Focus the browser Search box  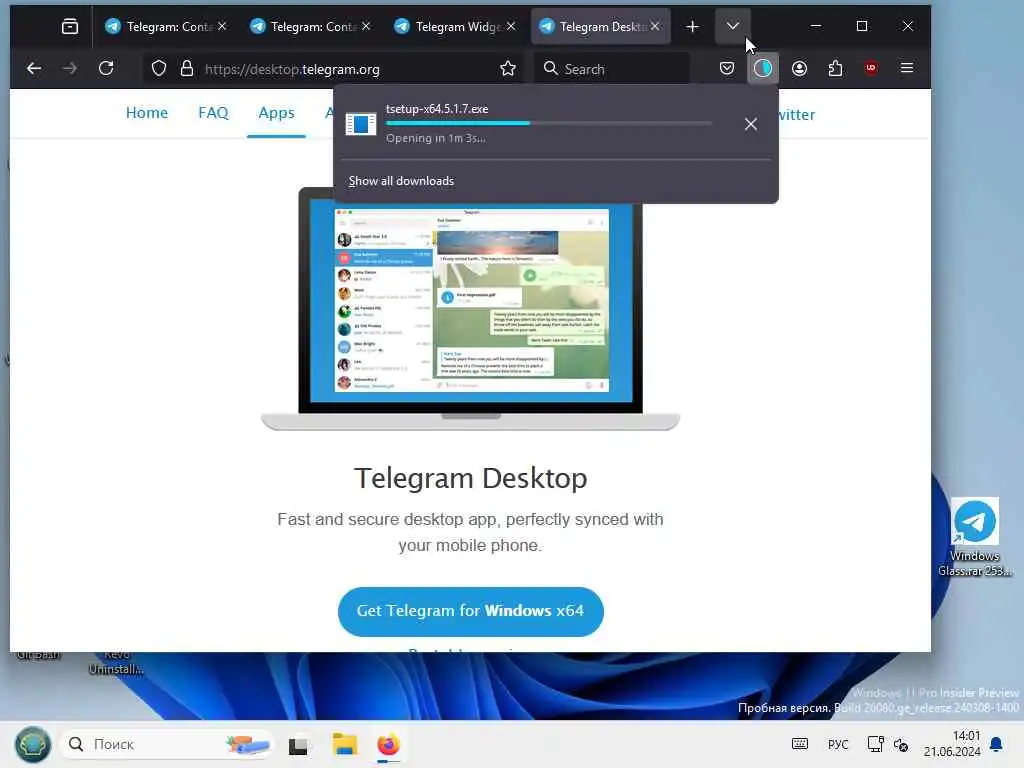point(613,69)
